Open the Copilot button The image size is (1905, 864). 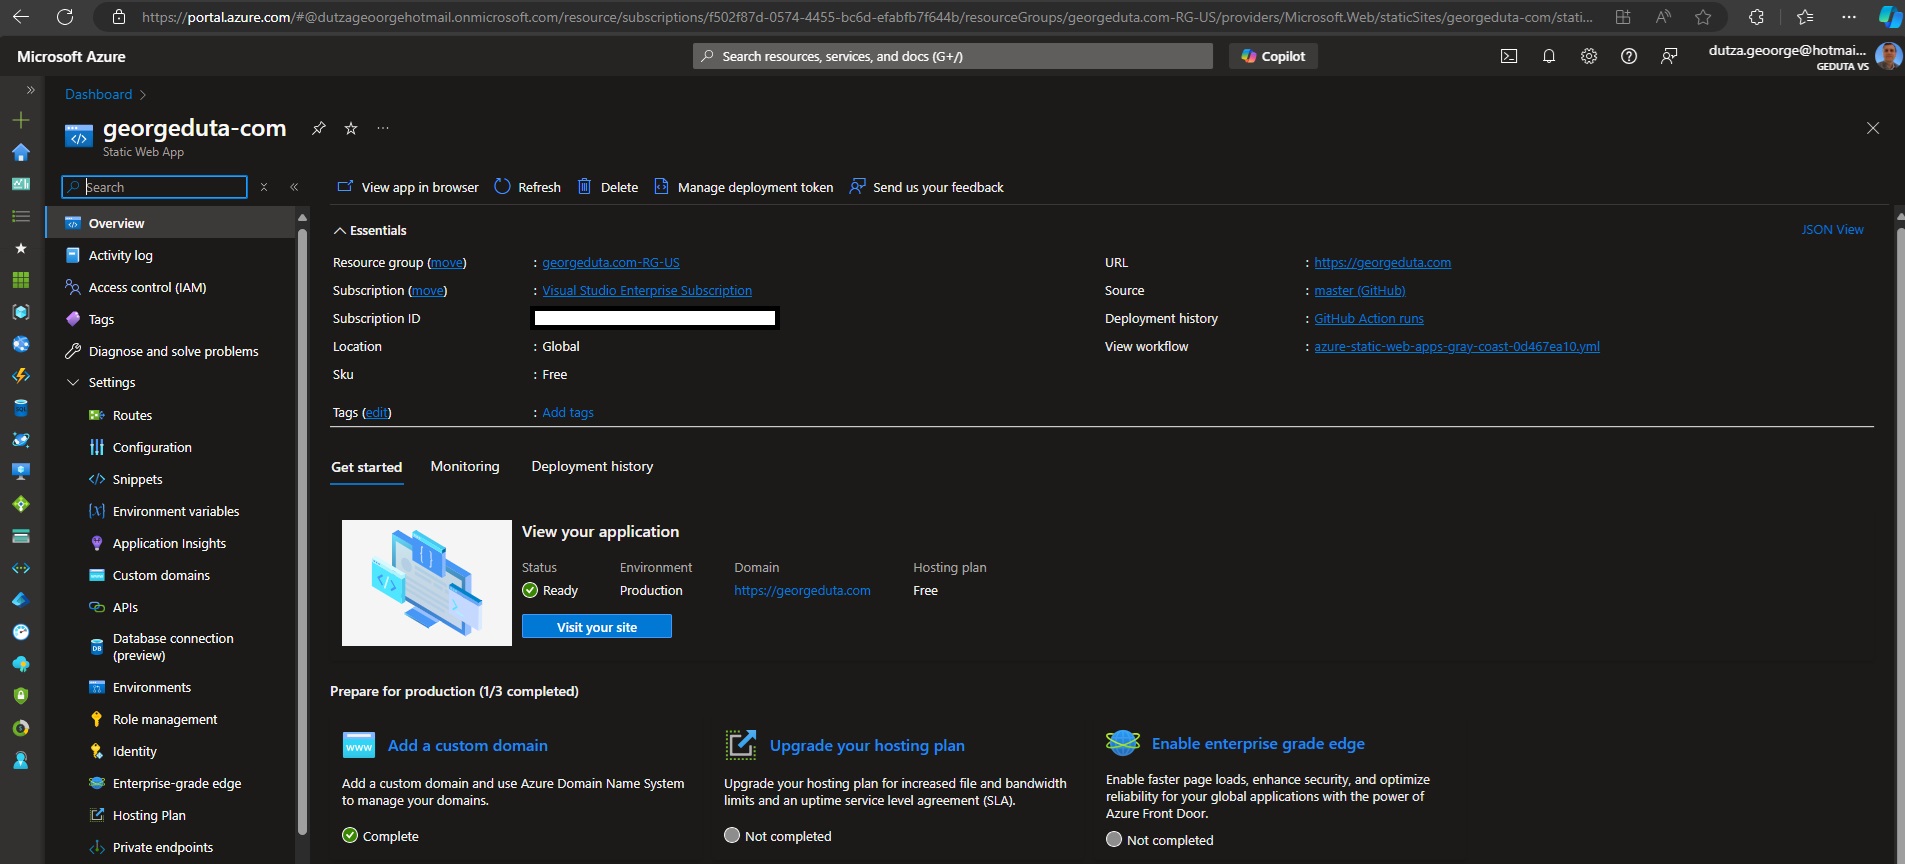coord(1273,56)
